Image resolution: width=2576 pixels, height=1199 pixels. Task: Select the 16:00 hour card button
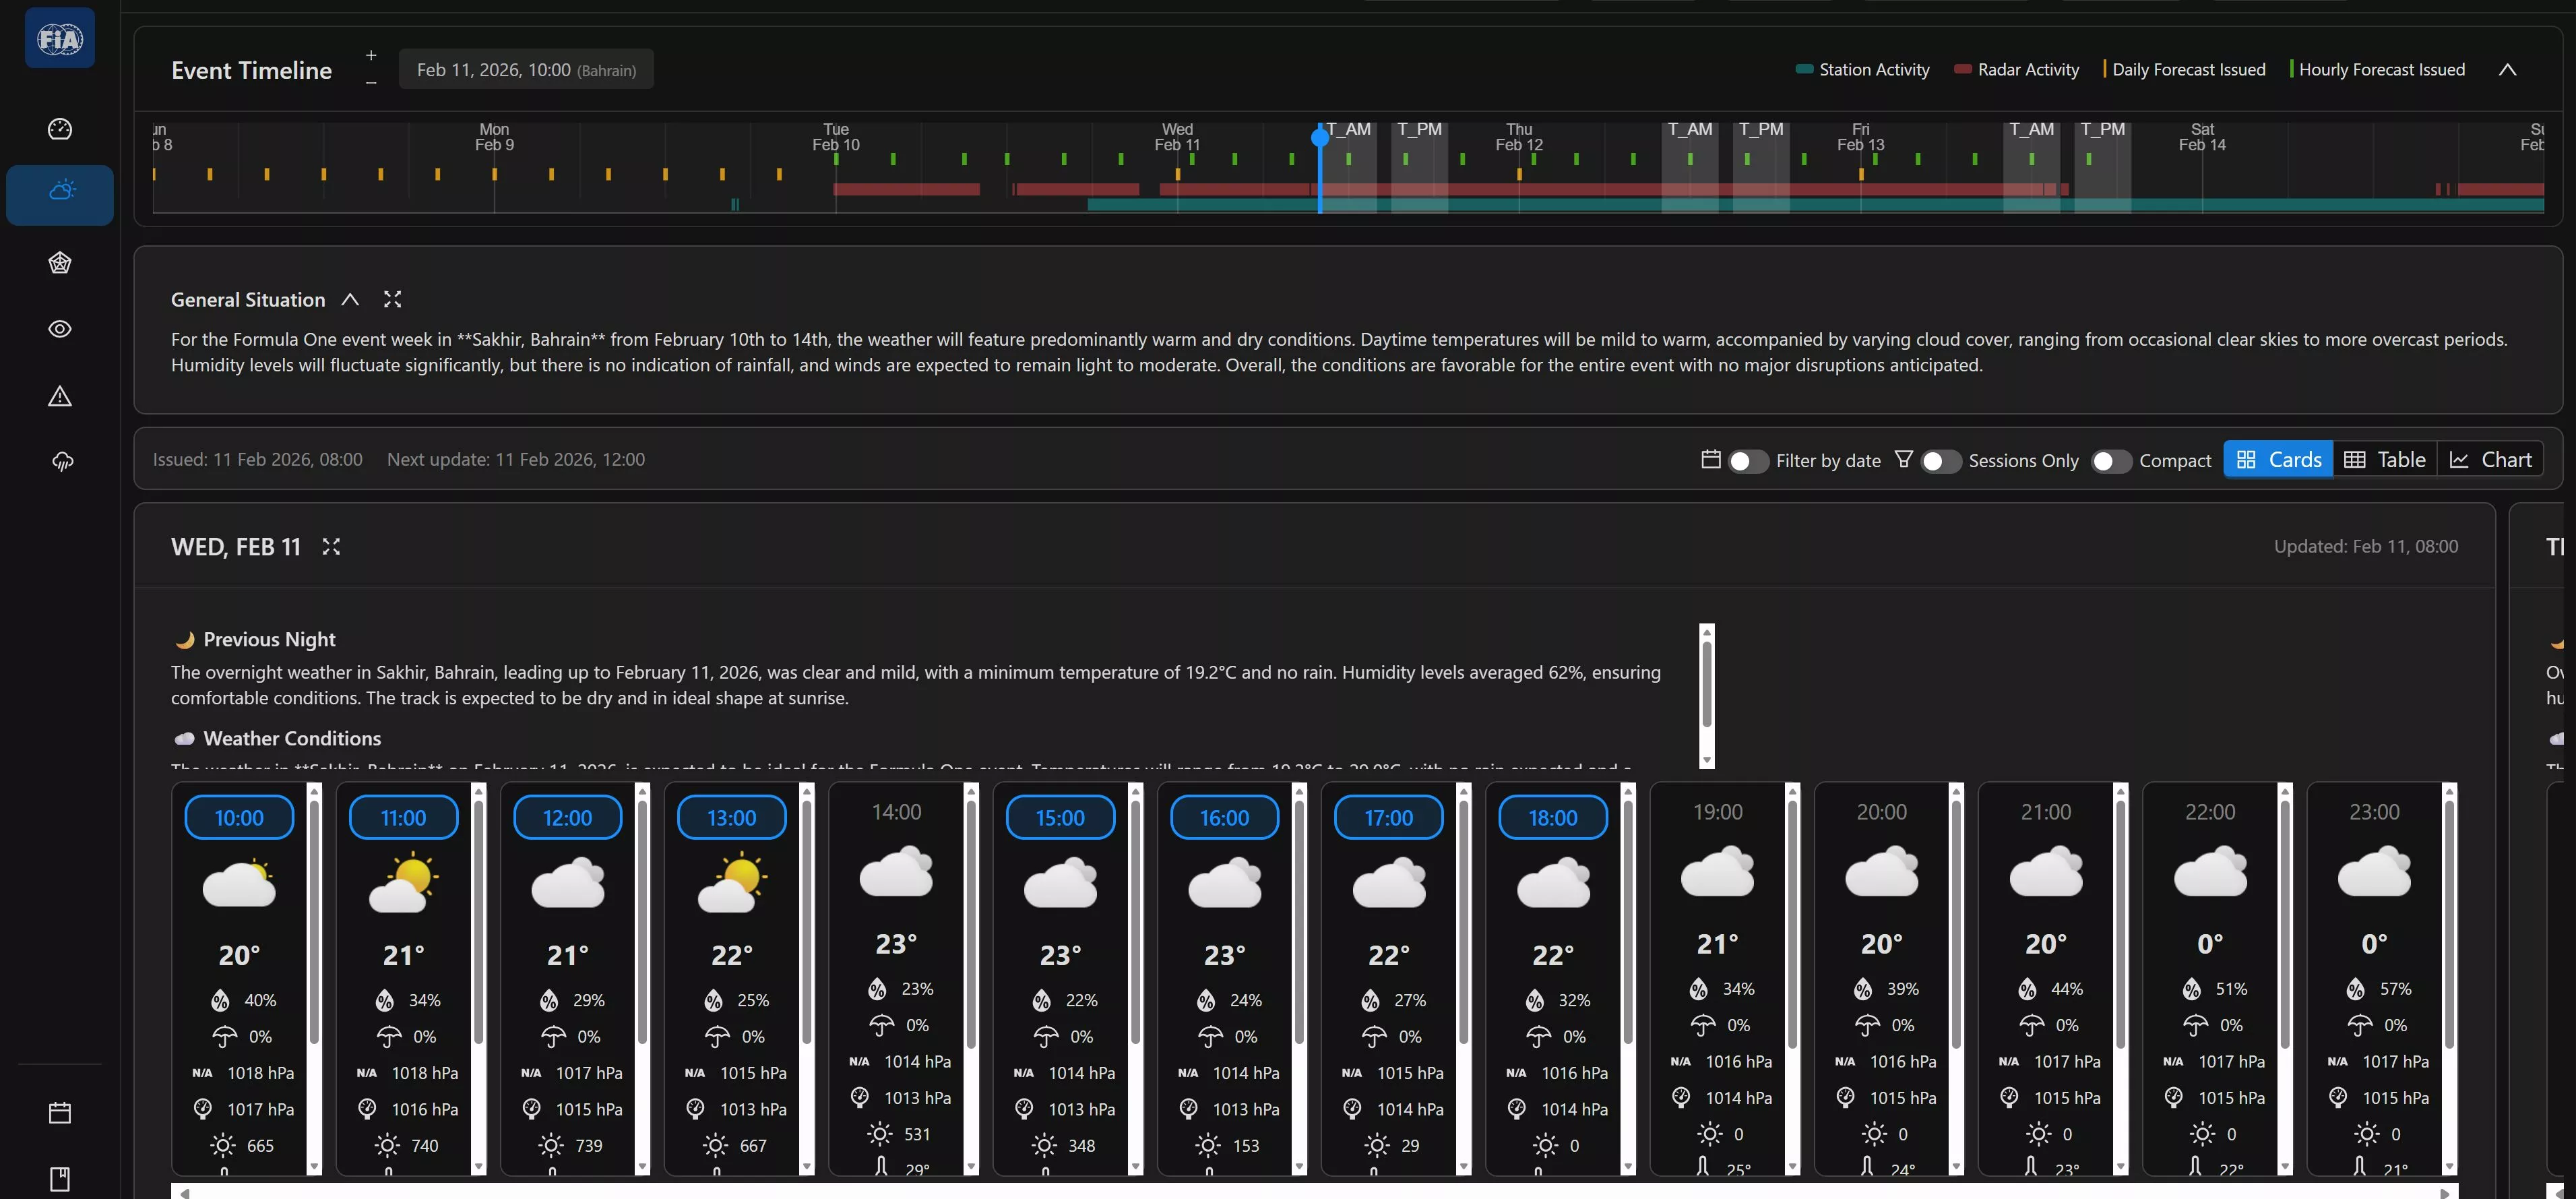pyautogui.click(x=1224, y=817)
